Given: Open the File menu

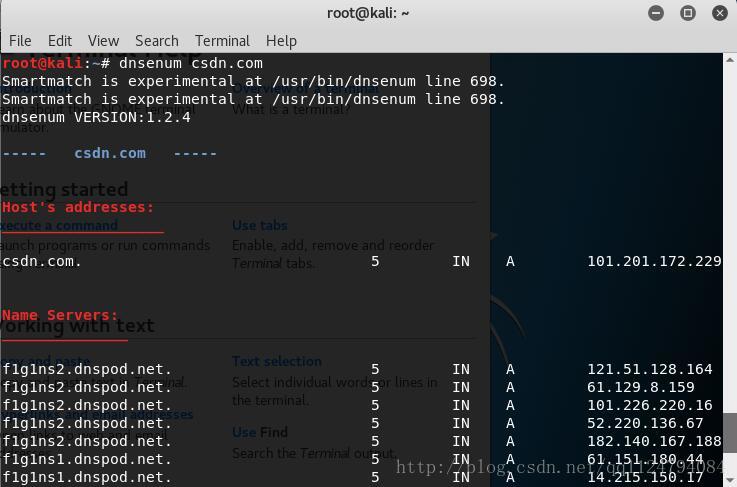Looking at the screenshot, I should click(20, 41).
